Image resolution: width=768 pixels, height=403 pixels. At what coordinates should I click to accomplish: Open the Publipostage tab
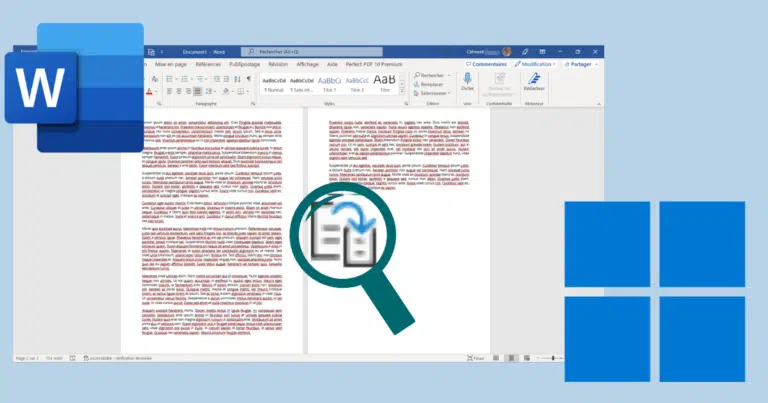coord(245,64)
